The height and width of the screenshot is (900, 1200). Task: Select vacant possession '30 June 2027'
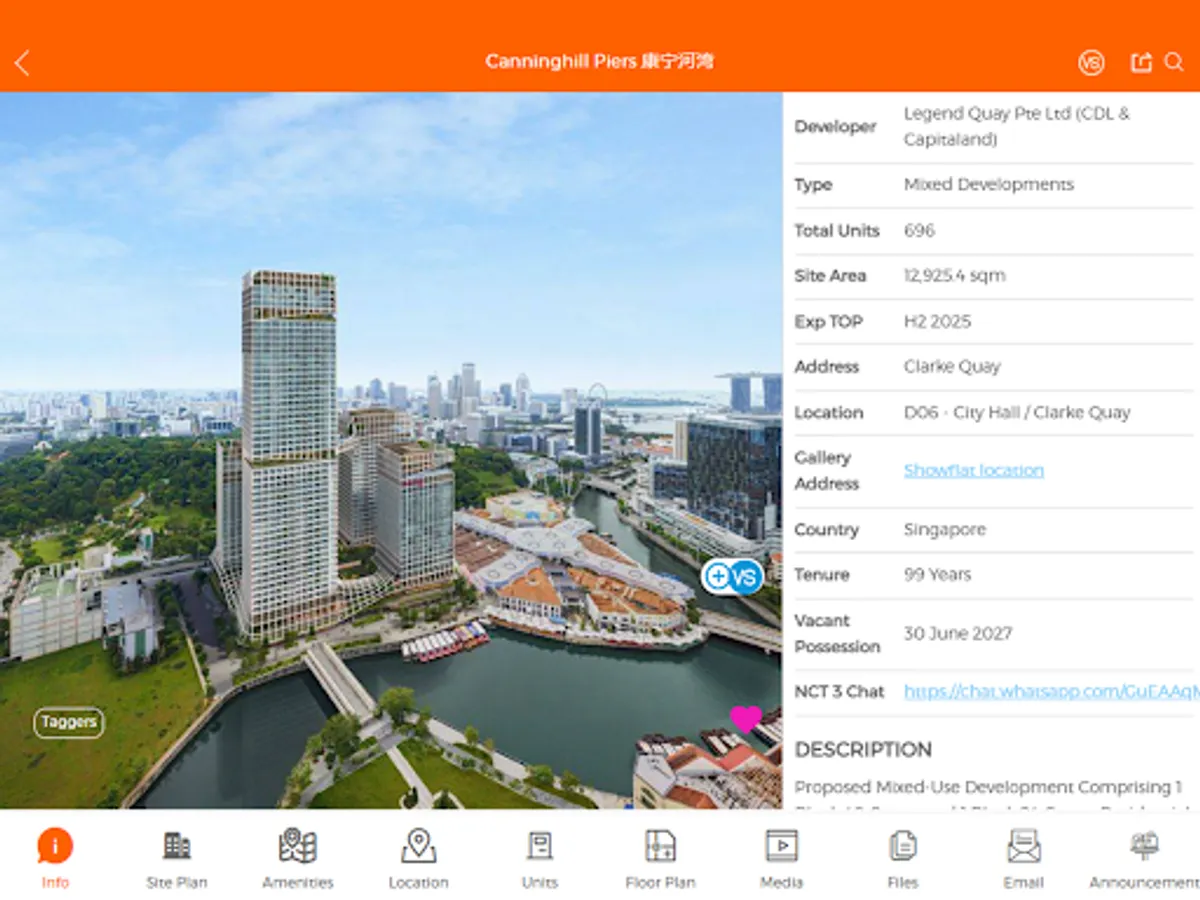958,633
